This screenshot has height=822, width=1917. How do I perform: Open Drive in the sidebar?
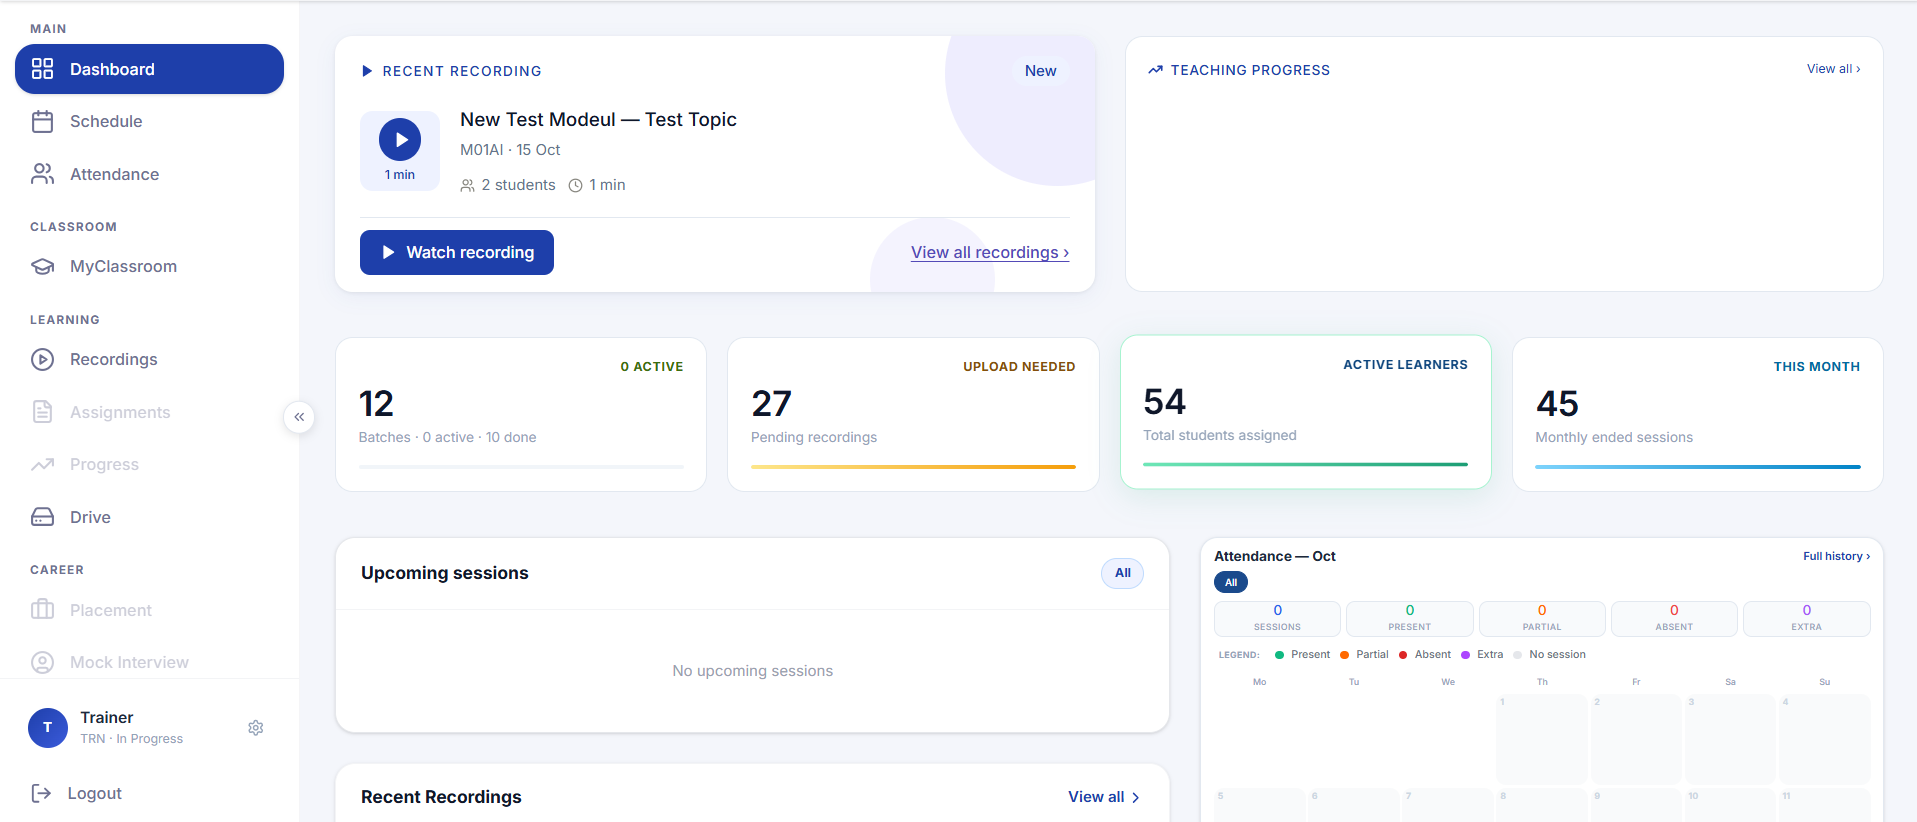click(x=149, y=517)
